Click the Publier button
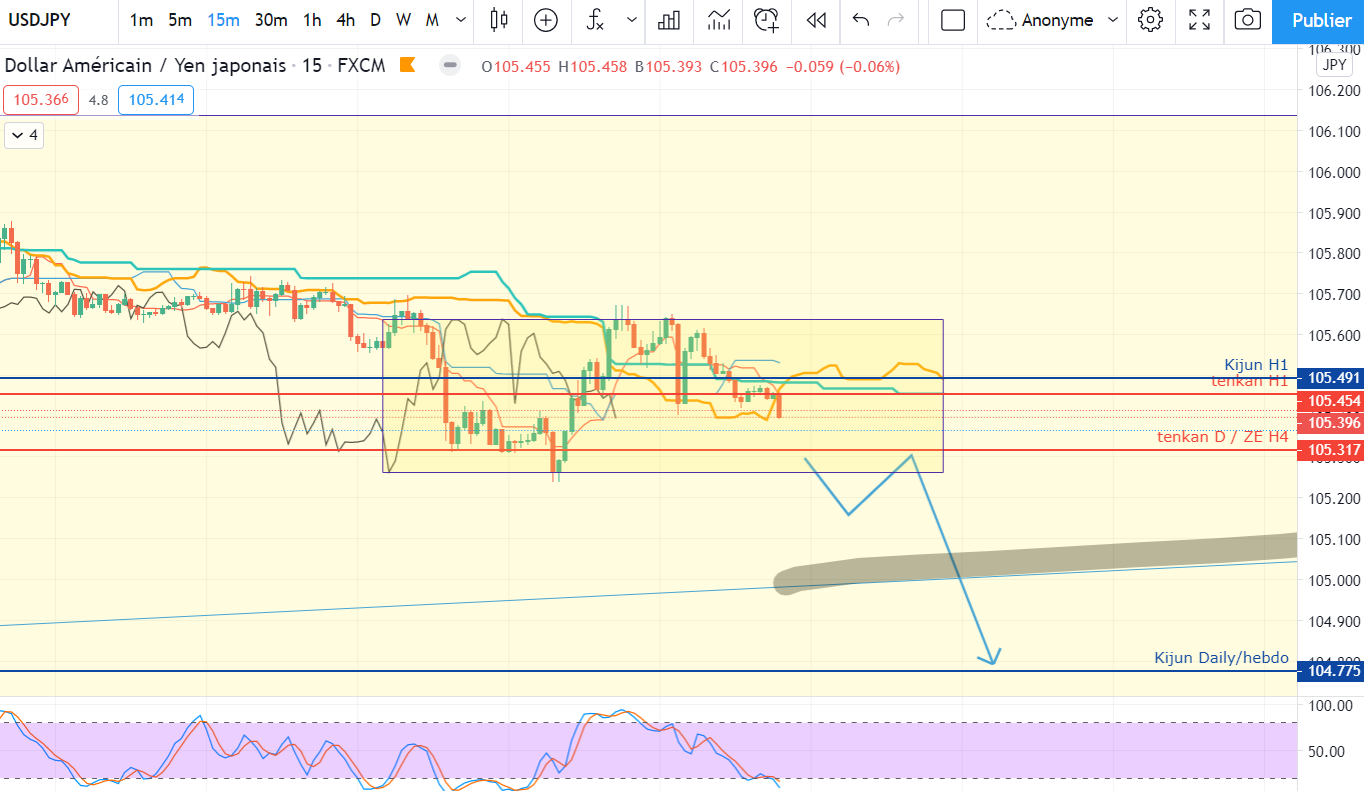Image resolution: width=1364 pixels, height=791 pixels. pyautogui.click(x=1318, y=21)
